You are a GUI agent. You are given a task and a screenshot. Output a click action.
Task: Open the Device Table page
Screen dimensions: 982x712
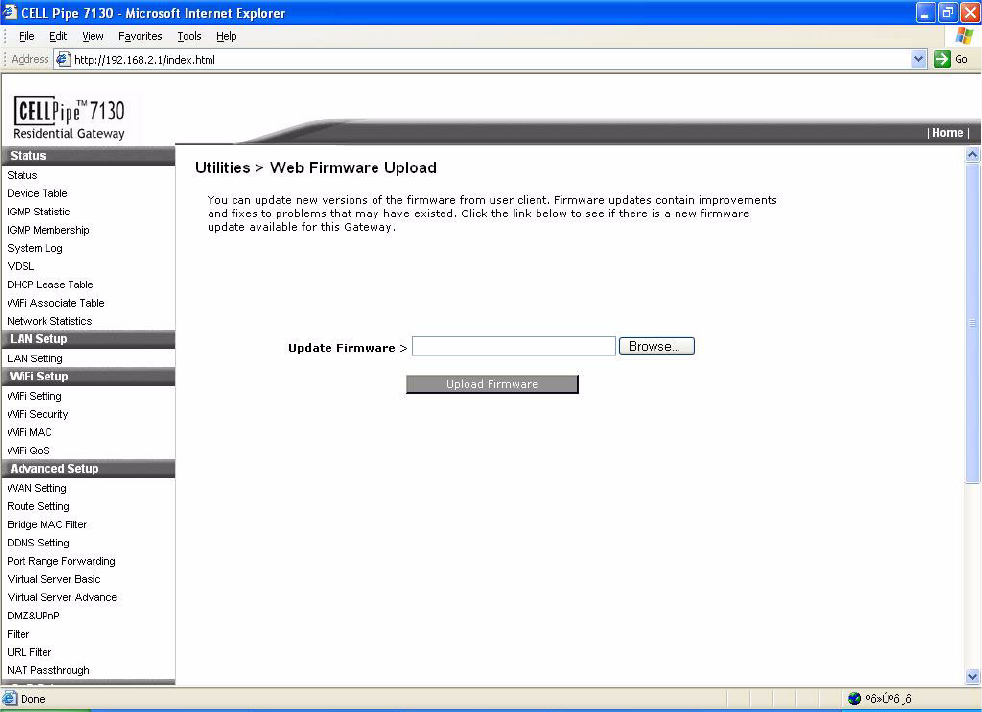point(37,193)
